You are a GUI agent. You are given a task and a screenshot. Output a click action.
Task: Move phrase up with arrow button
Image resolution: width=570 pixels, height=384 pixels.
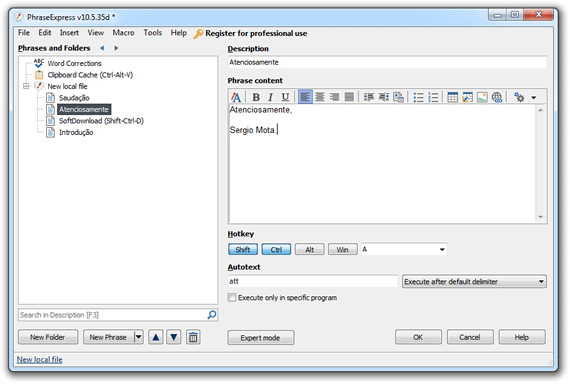pyautogui.click(x=156, y=337)
